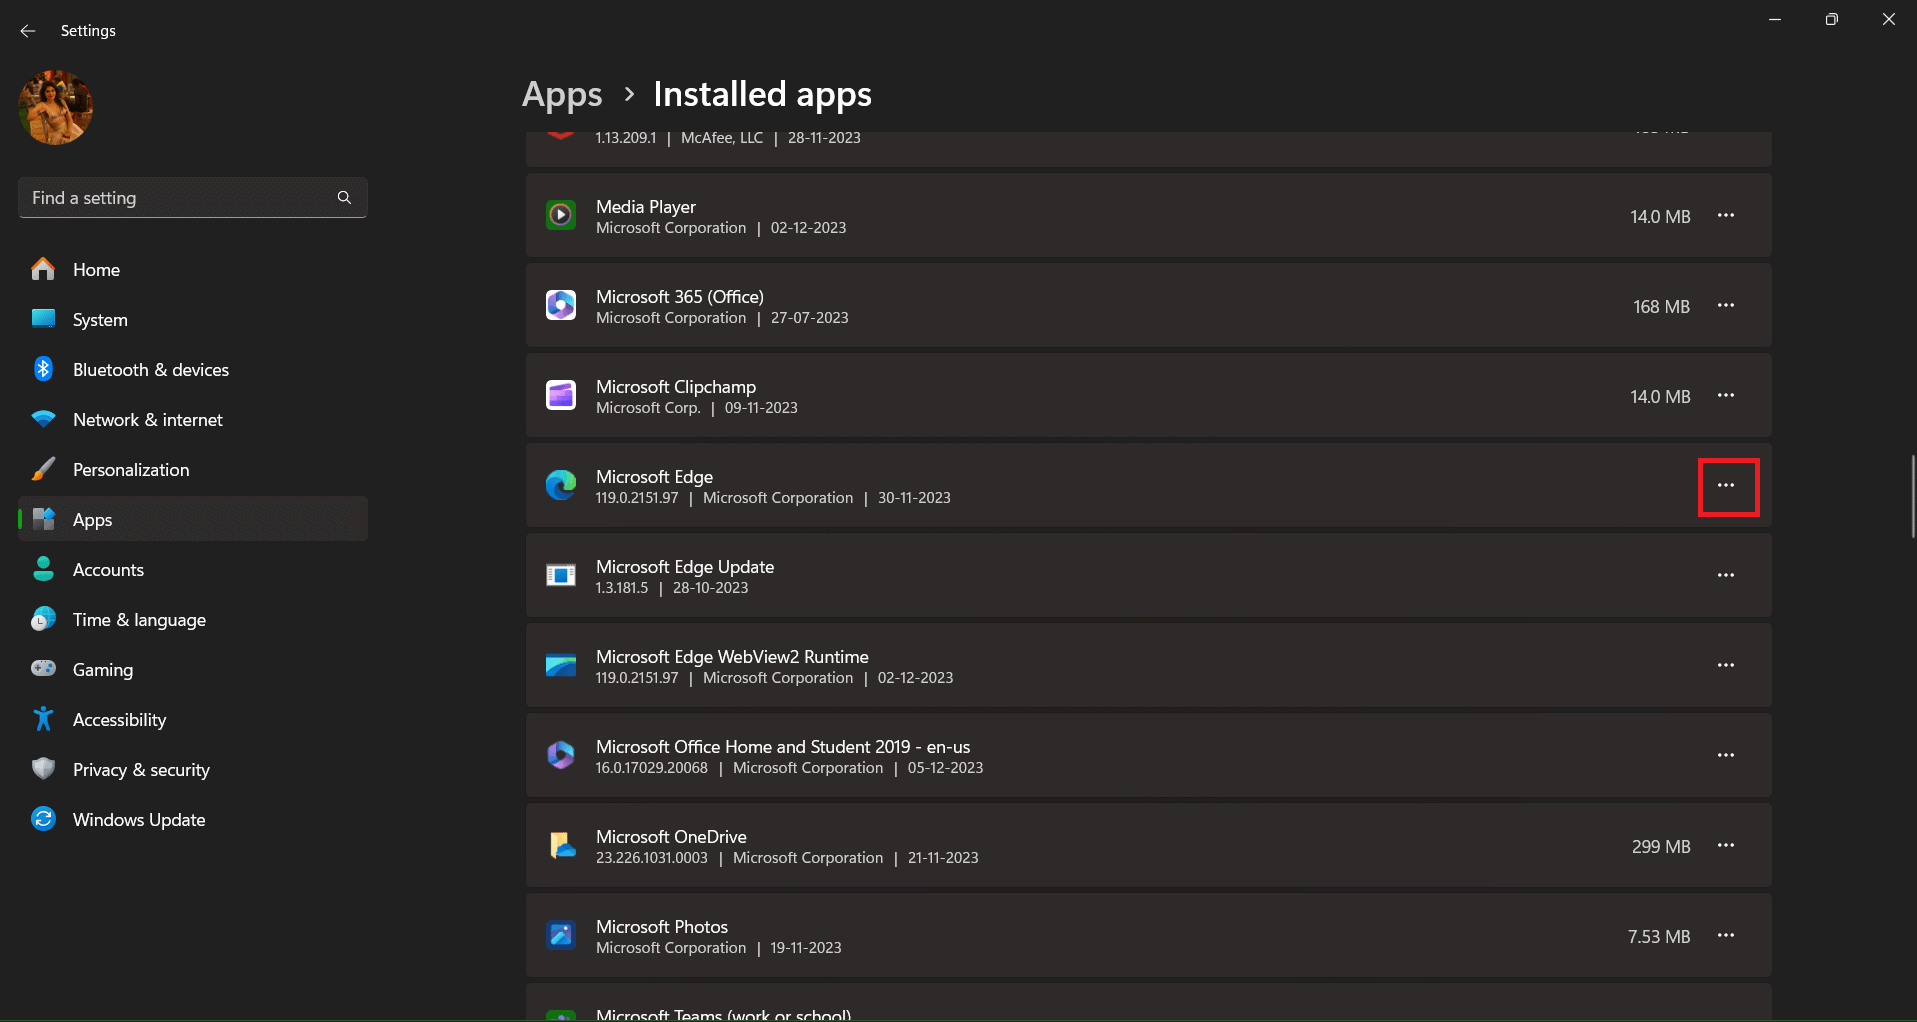Open Accessibility settings
1917x1022 pixels.
coord(193,720)
